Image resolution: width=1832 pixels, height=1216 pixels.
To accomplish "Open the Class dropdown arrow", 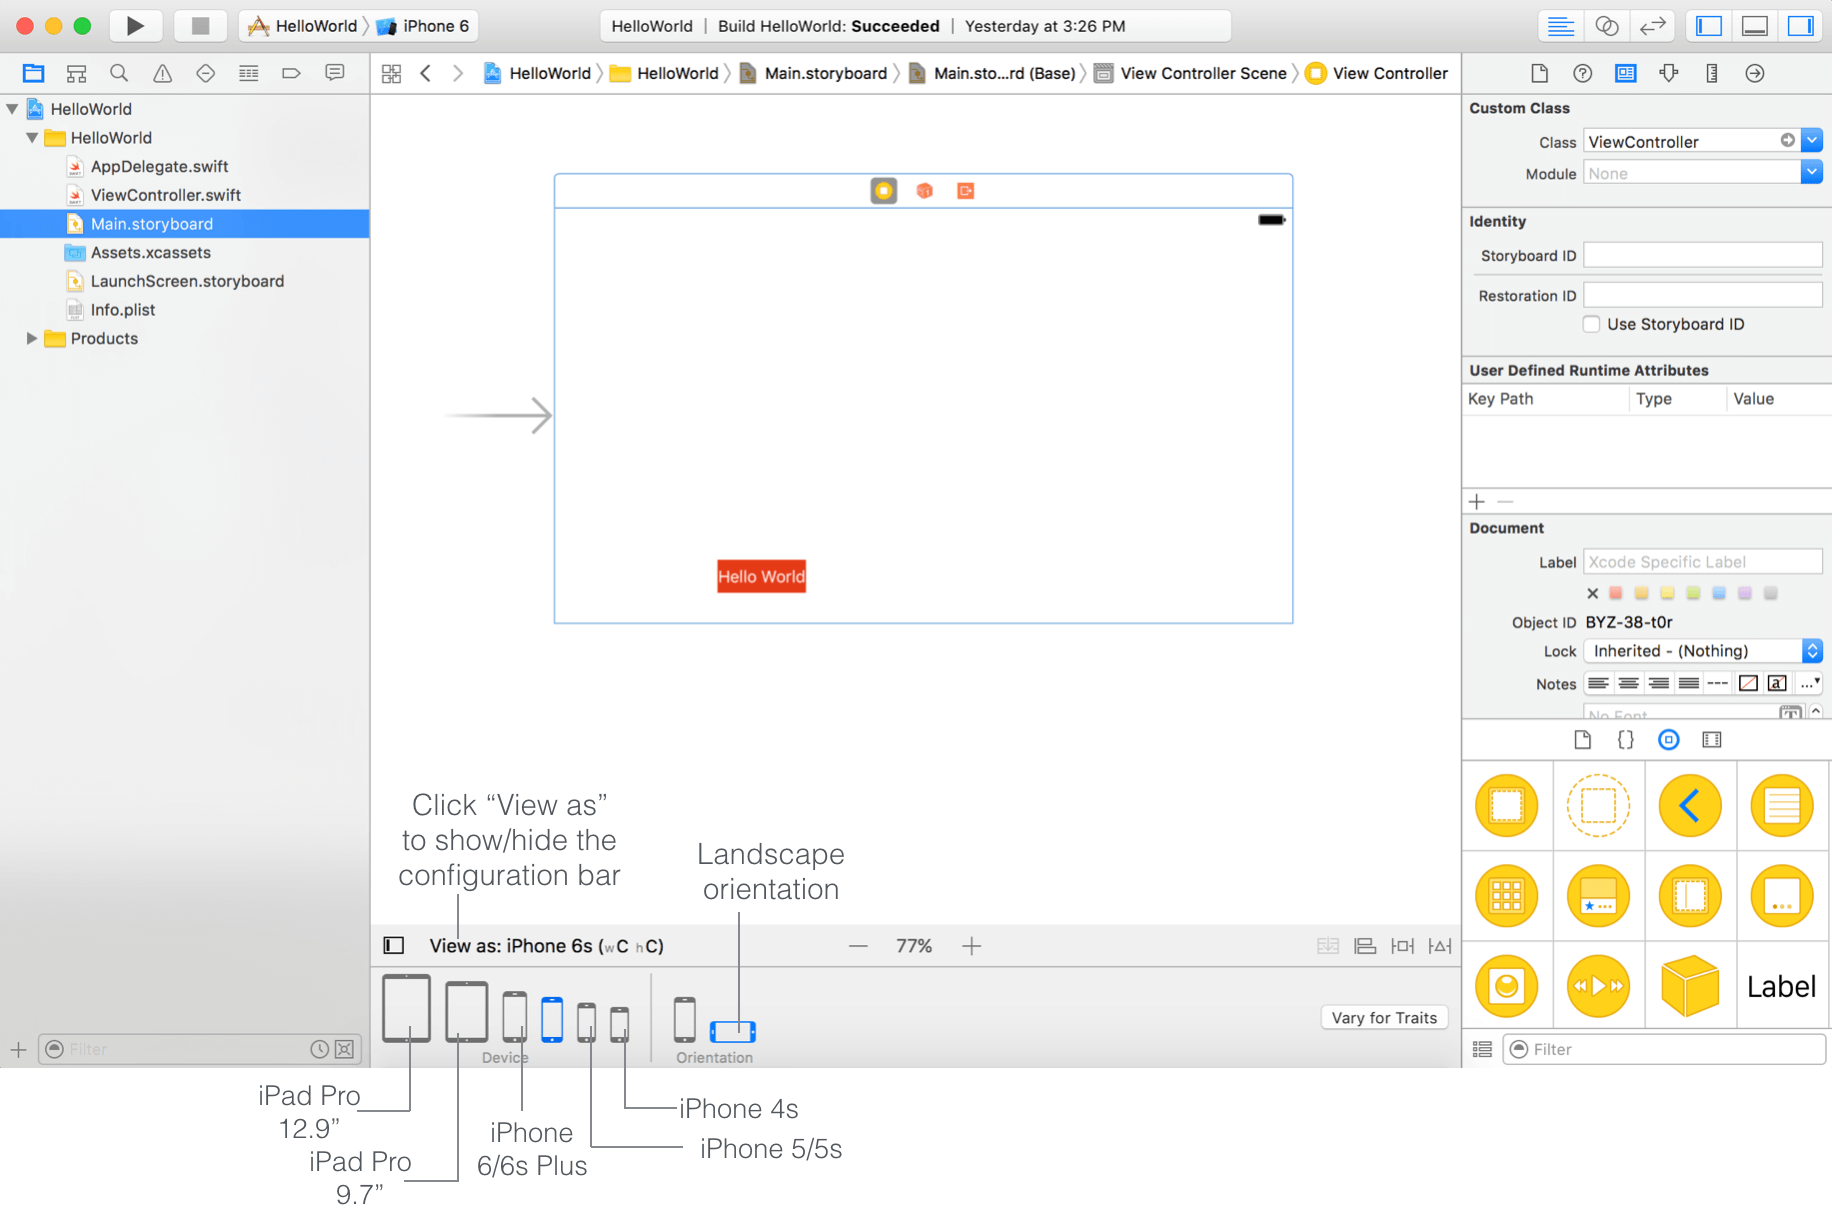I will tap(1811, 141).
